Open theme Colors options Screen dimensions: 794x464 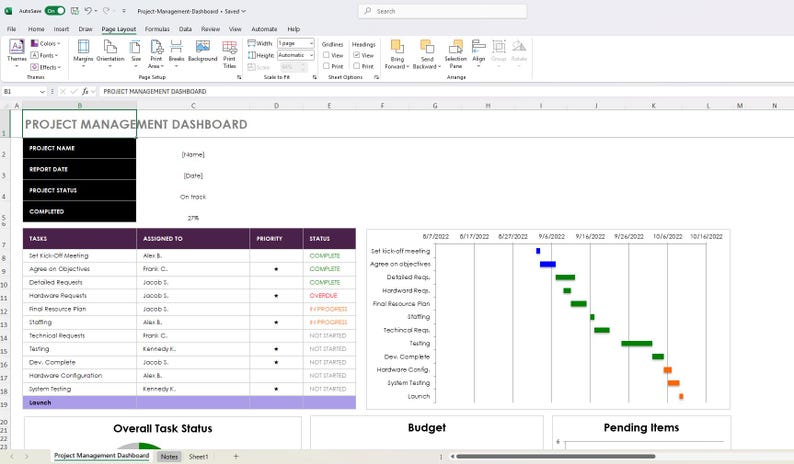[x=46, y=44]
